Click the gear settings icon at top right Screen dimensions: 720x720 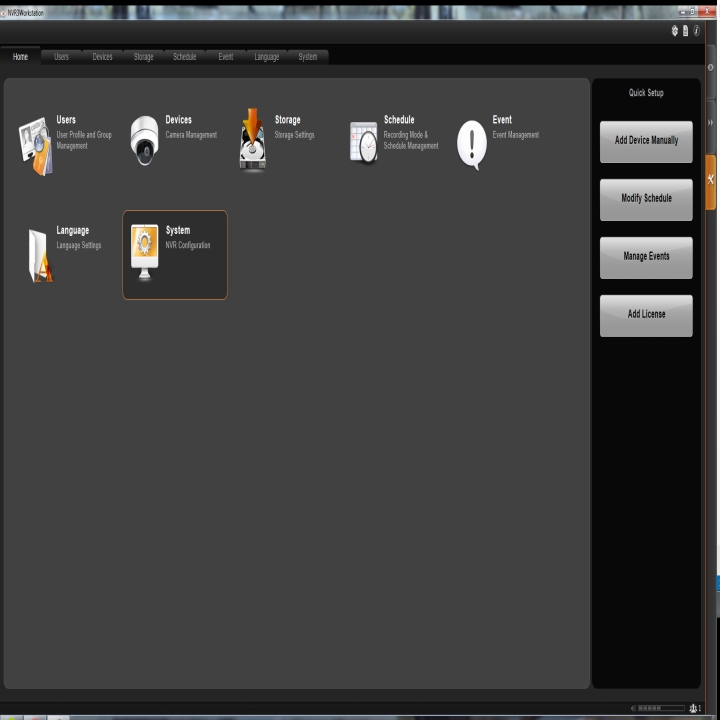coord(675,31)
